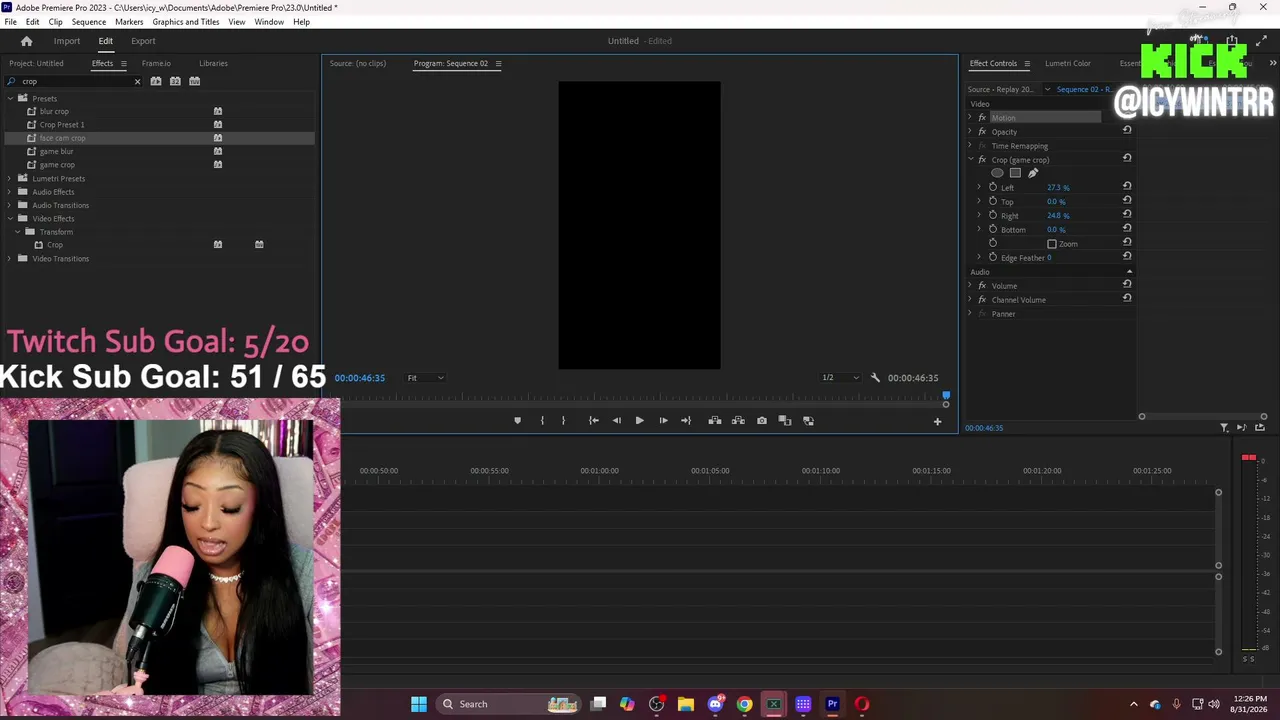
Task: Switch to the Lumetri Color tab
Action: click(x=1068, y=64)
